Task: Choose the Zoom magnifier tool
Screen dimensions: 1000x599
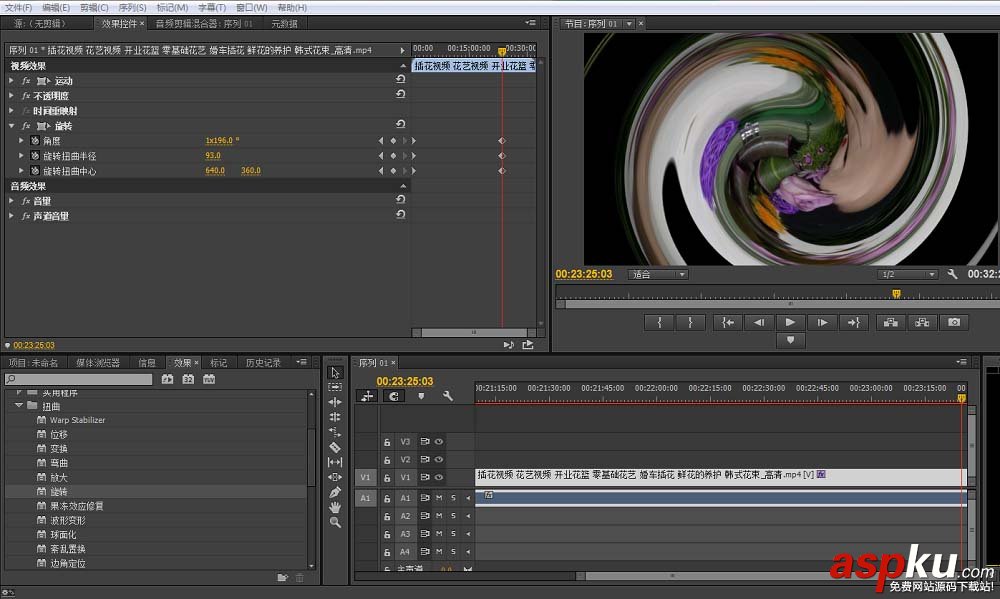Action: coord(335,522)
